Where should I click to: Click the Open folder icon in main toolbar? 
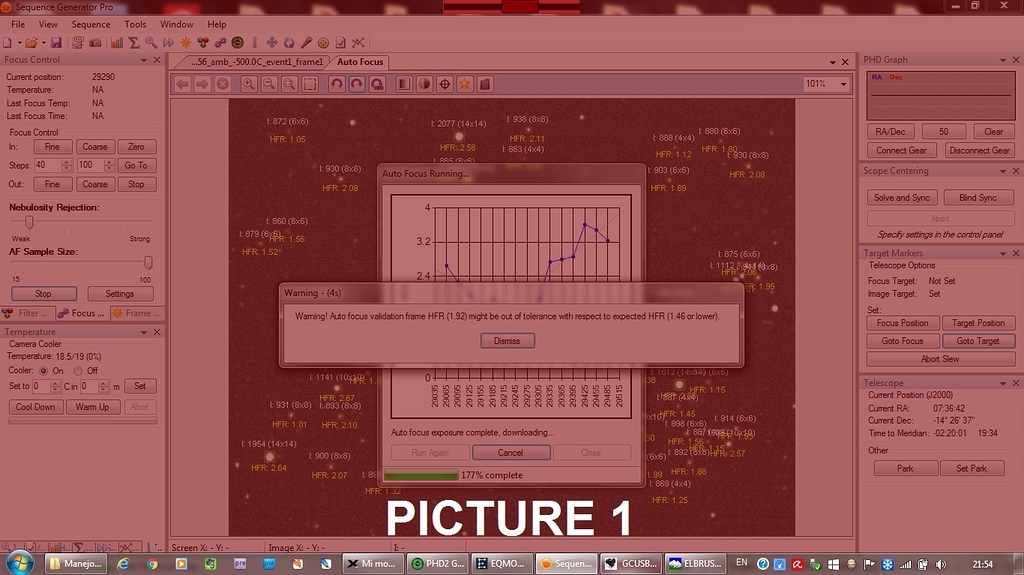[31, 42]
